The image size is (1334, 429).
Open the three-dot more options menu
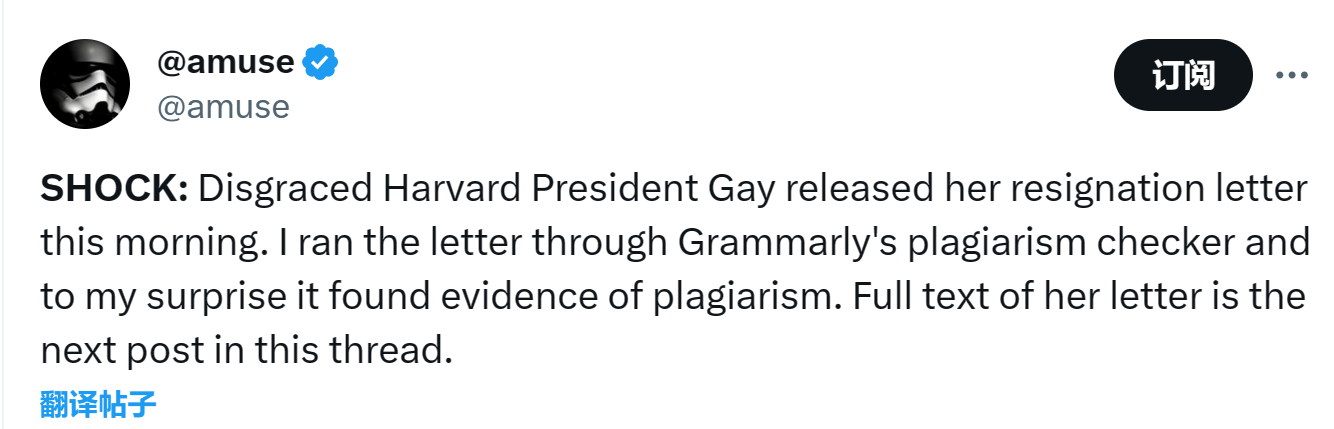1291,76
